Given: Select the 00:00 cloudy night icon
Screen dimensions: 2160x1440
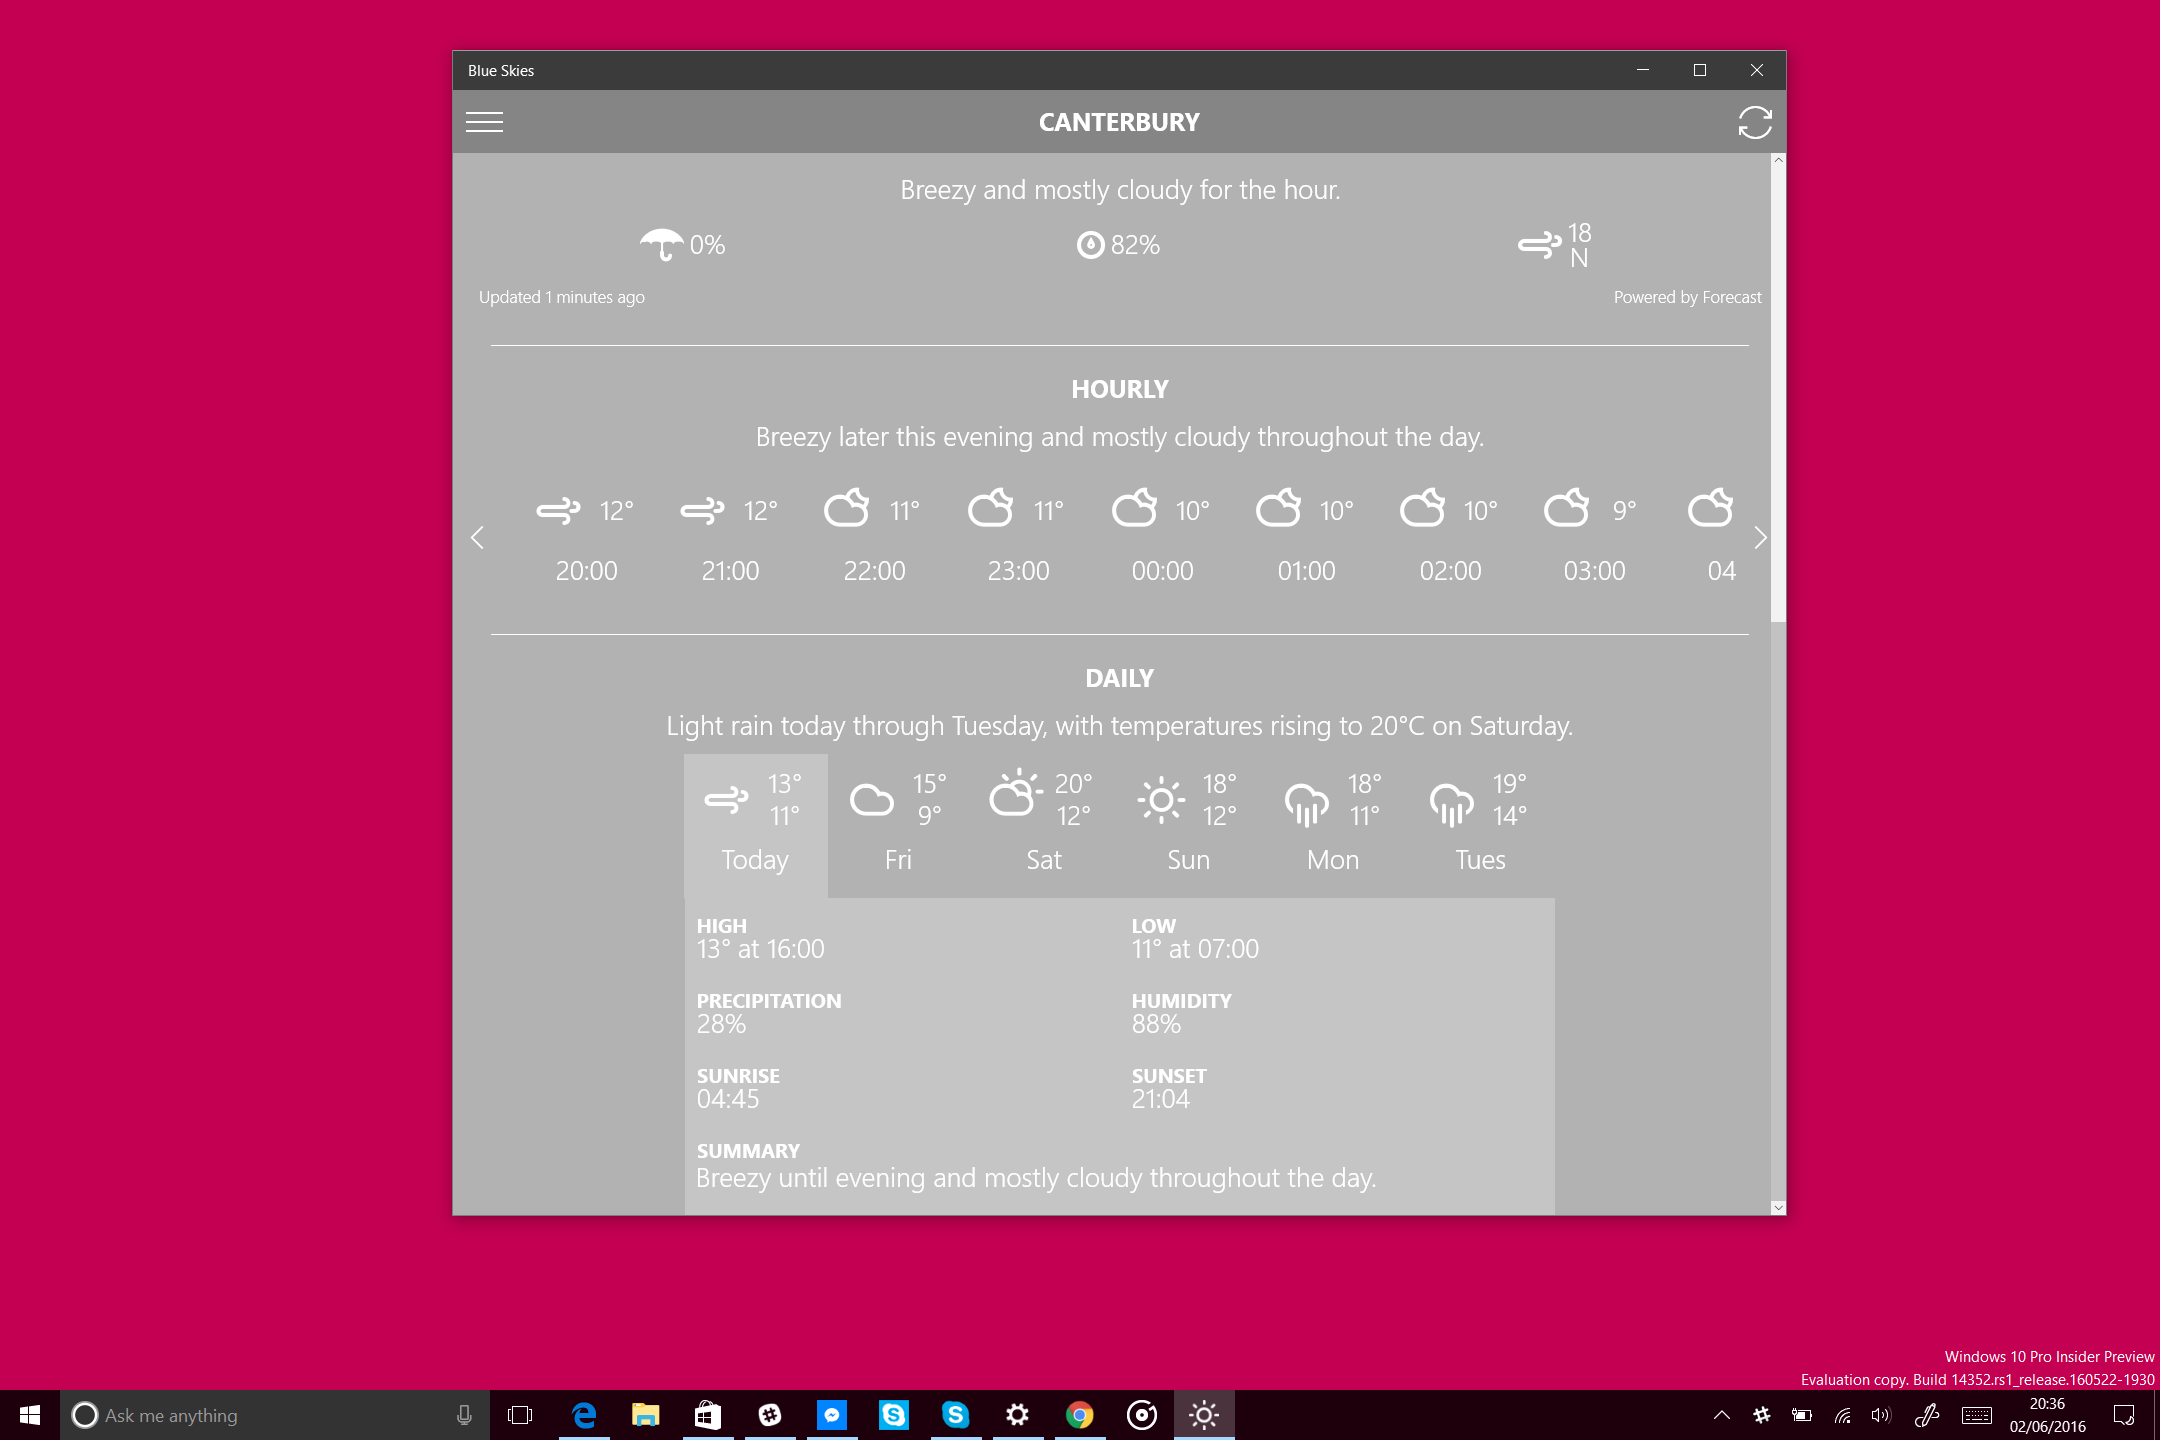Looking at the screenshot, I should coord(1135,508).
